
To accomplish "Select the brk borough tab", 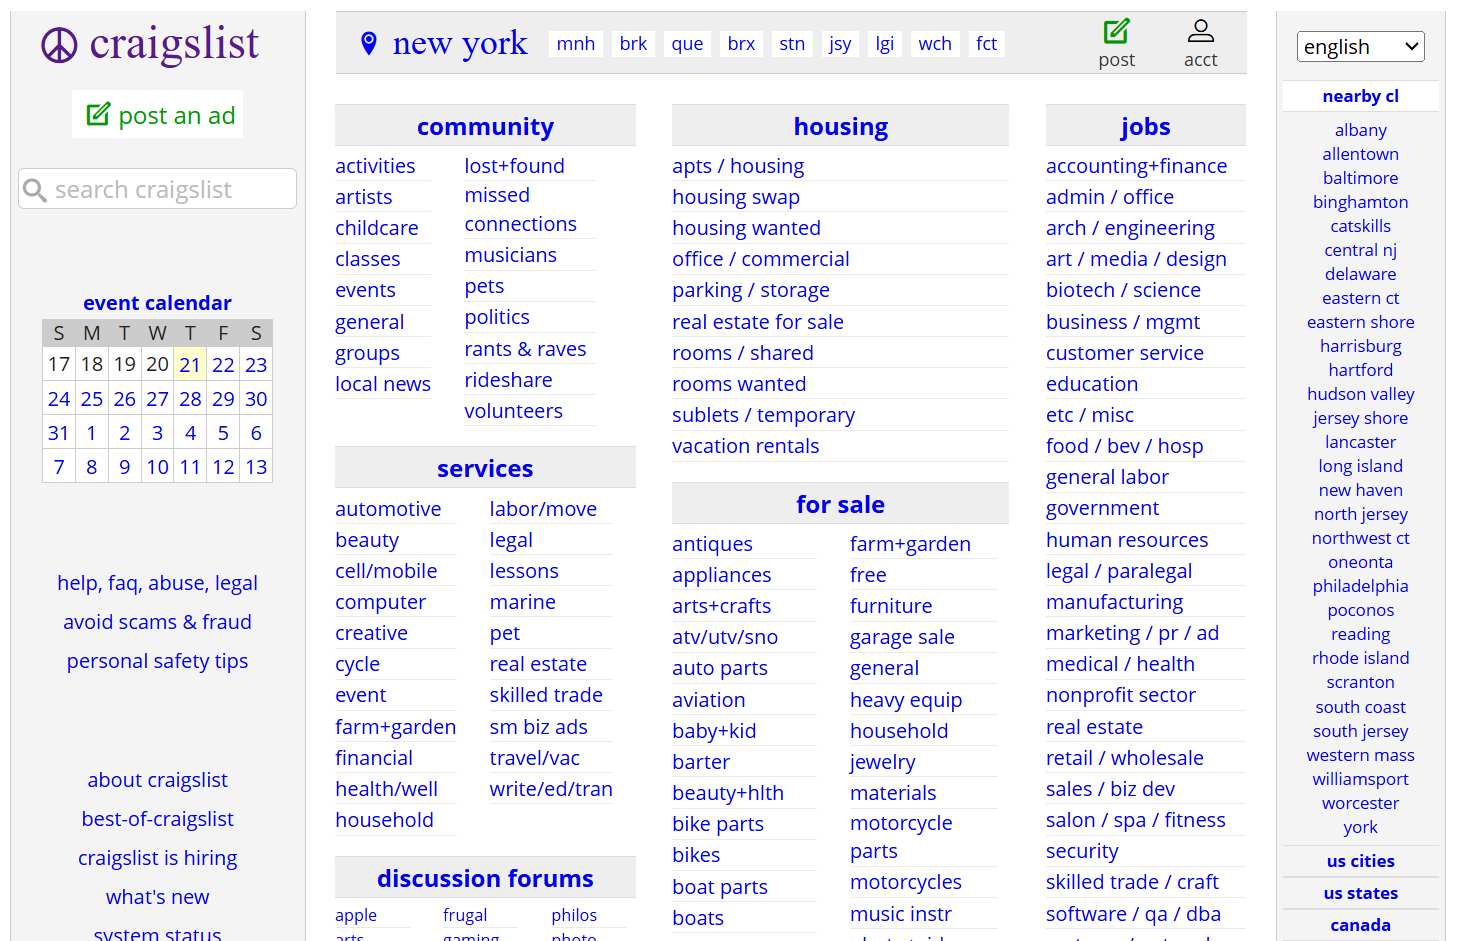I will tap(633, 44).
